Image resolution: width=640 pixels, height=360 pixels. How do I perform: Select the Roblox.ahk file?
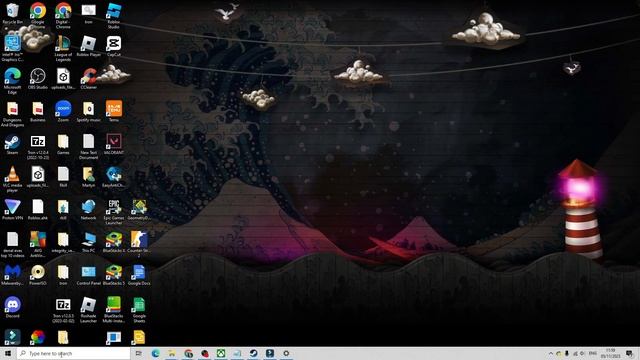click(x=38, y=209)
